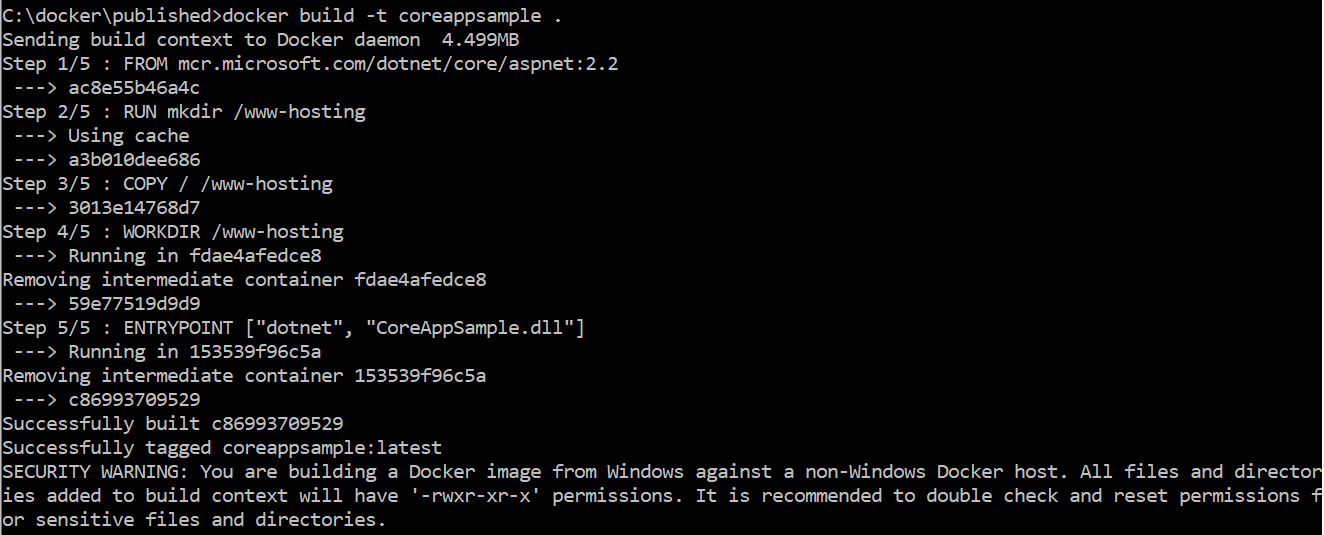Select the image hash ac8e55b46a4c
The width and height of the screenshot is (1324, 535).
[x=134, y=88]
